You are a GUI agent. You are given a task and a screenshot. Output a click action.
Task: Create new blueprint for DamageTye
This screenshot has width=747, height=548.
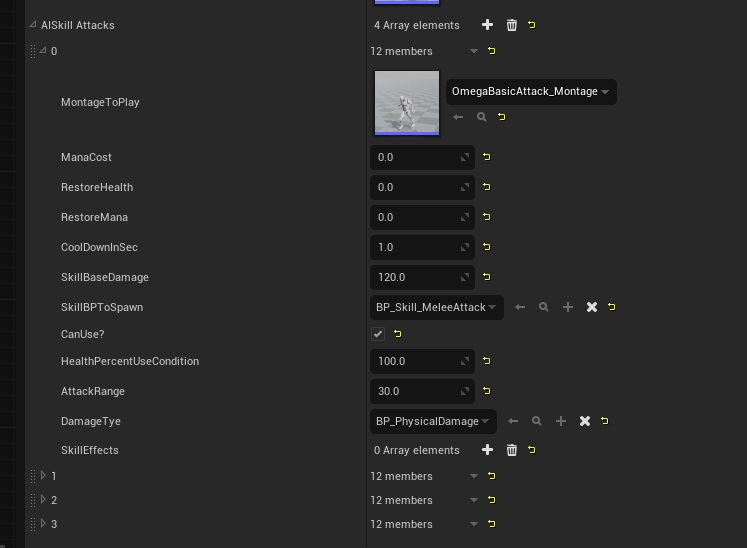(x=561, y=421)
